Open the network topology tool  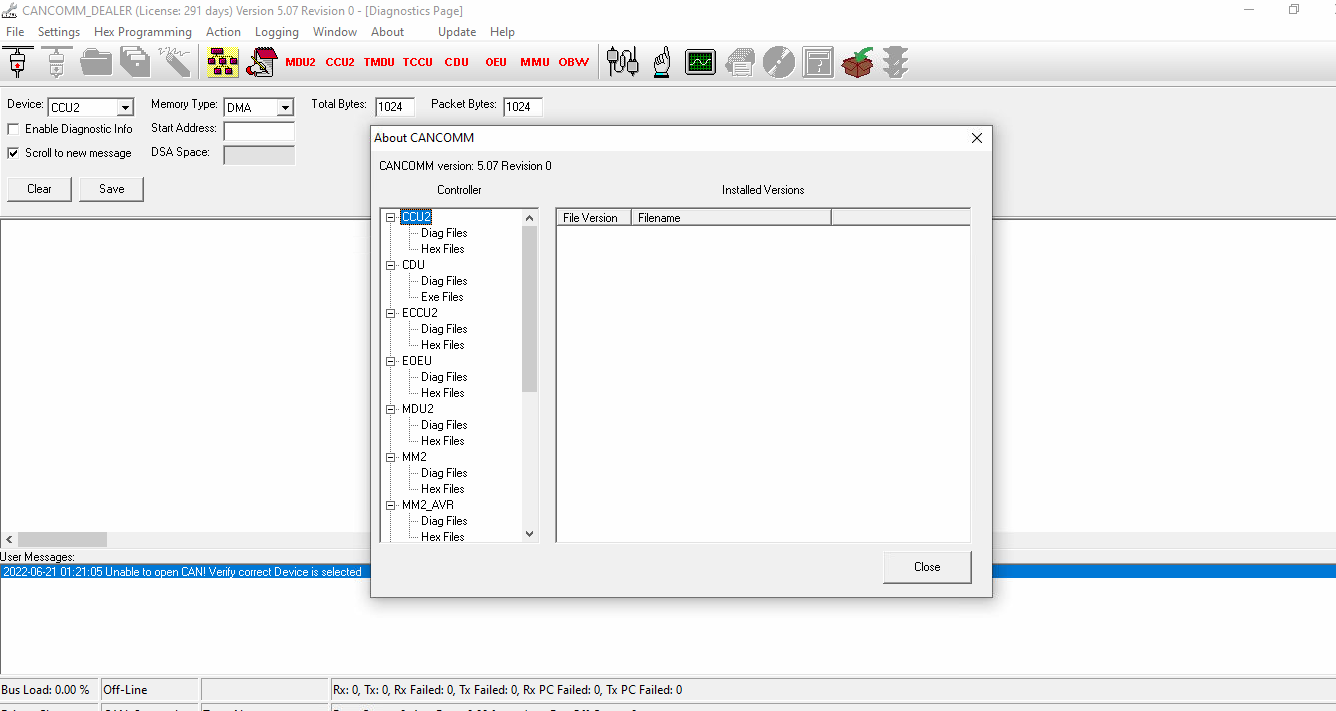coord(222,61)
